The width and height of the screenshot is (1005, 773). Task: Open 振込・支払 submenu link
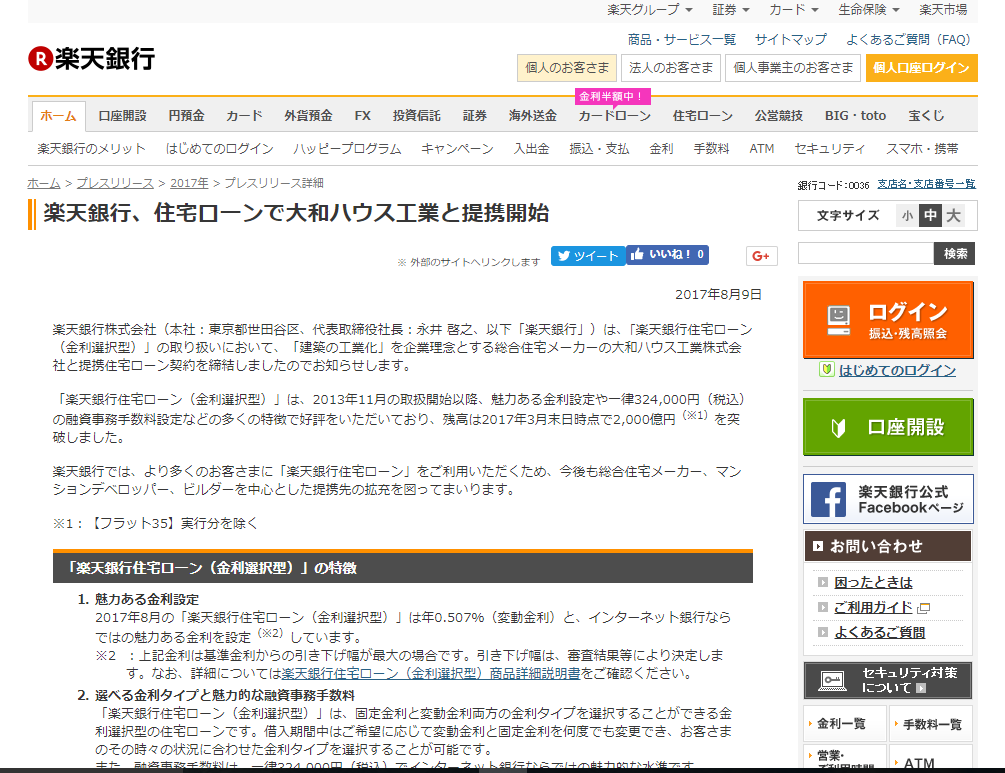coord(599,149)
